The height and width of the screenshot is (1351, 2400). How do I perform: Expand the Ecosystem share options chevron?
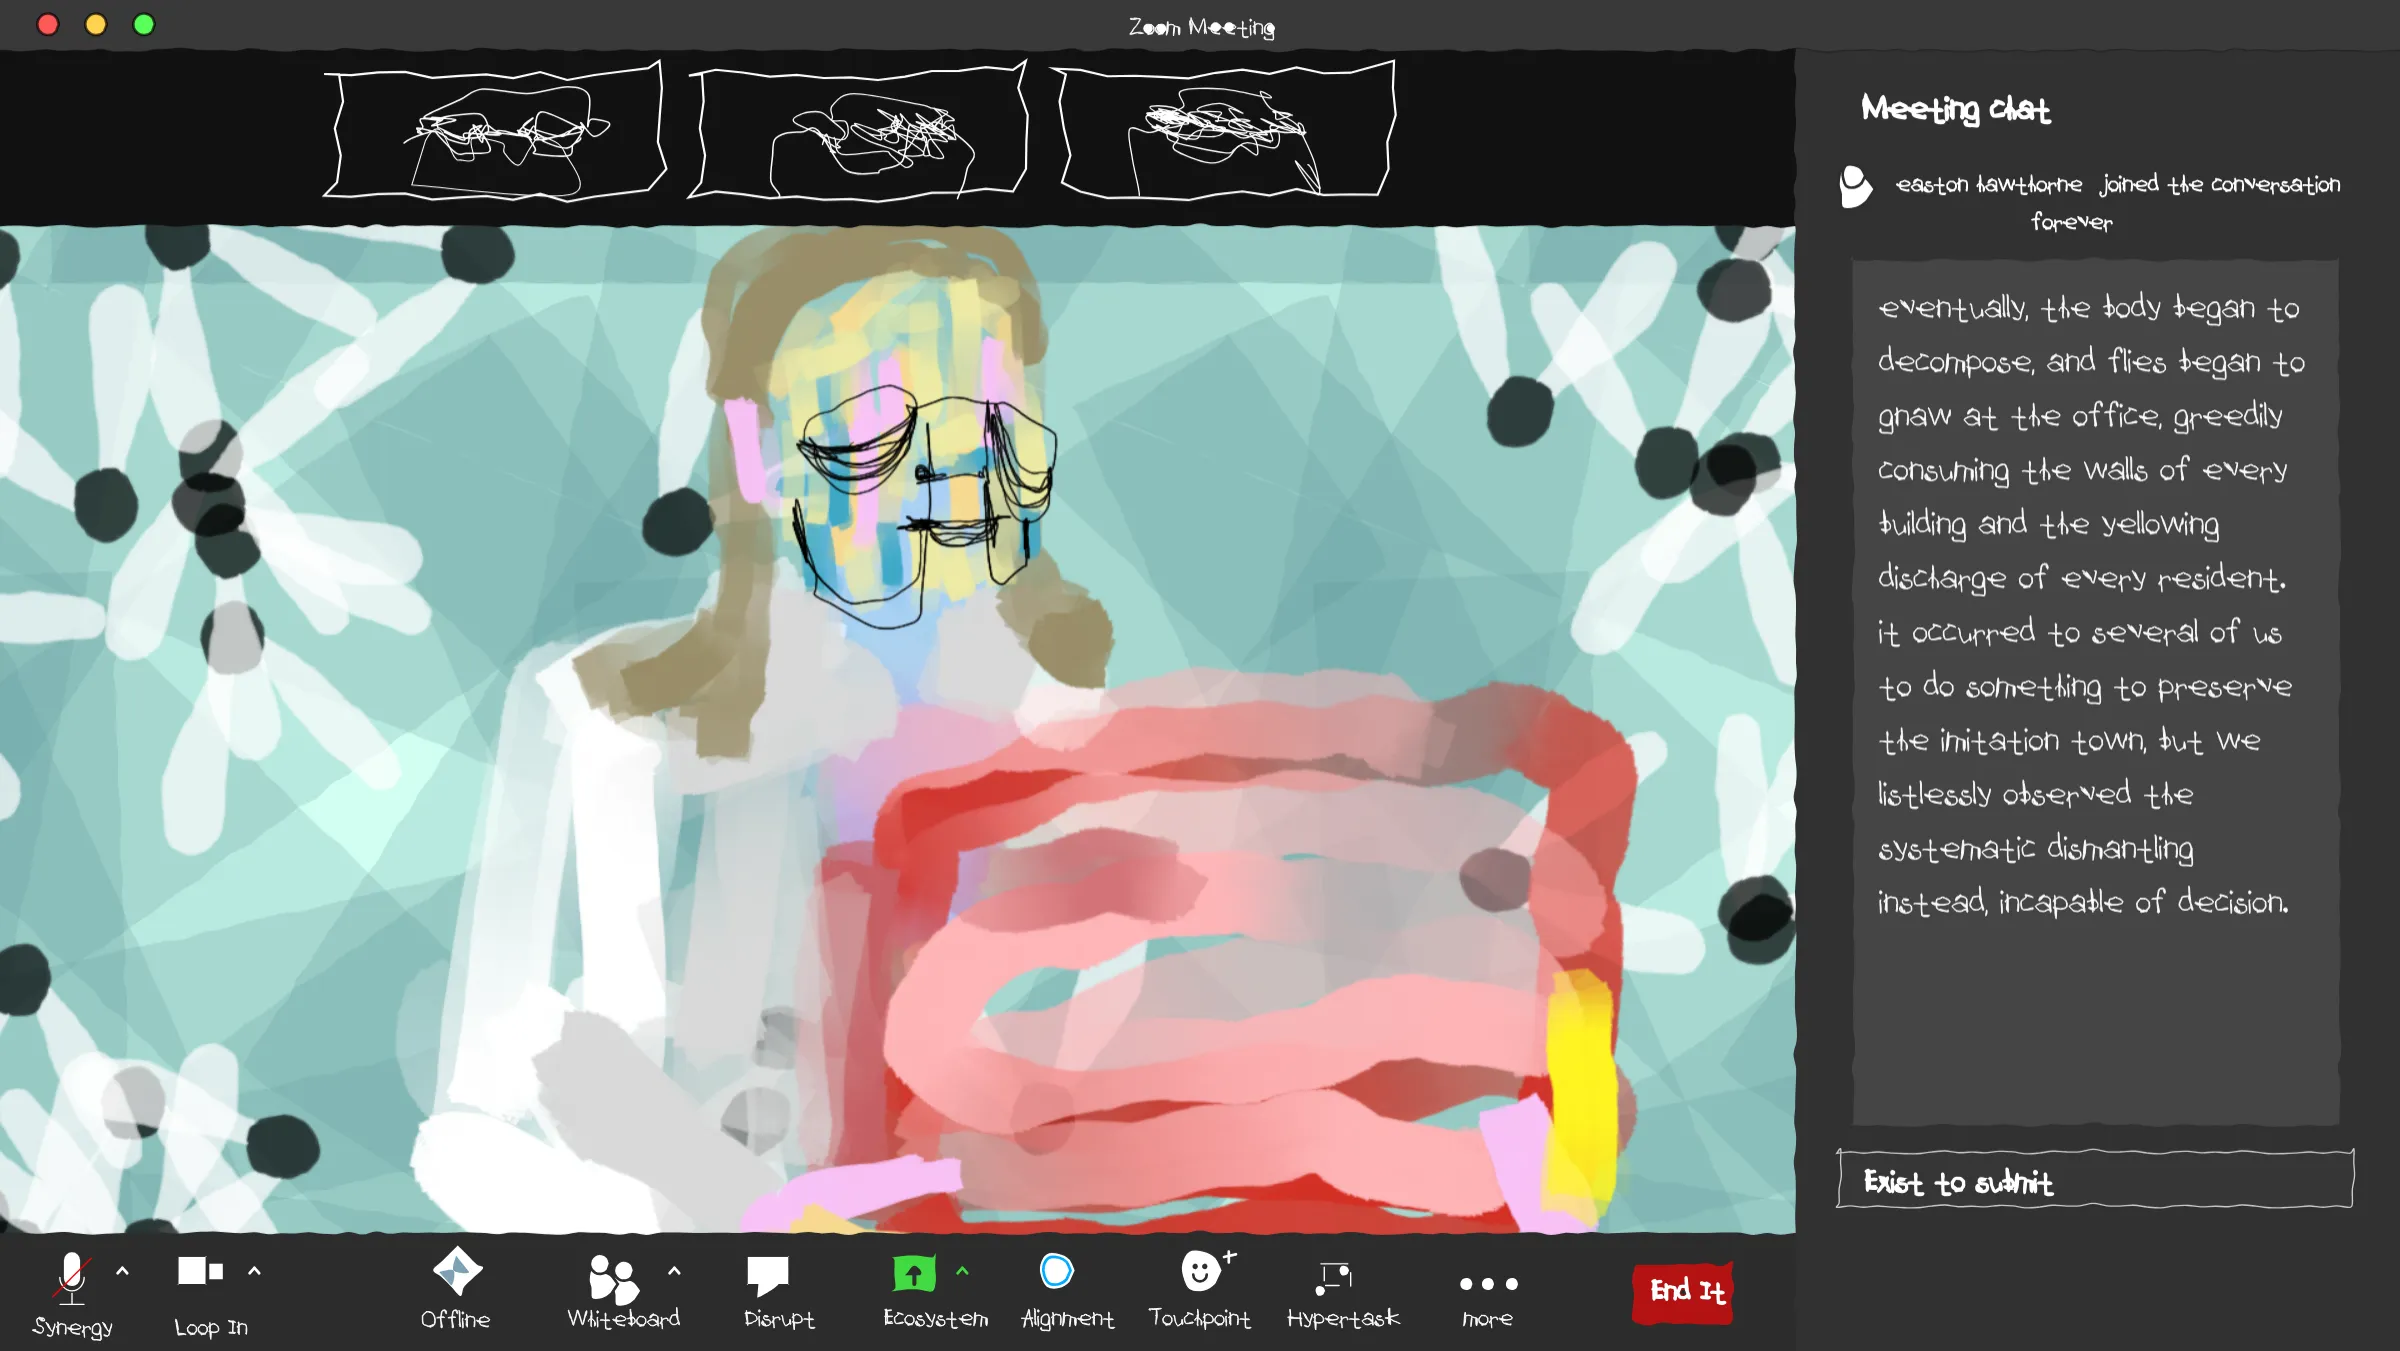(962, 1271)
